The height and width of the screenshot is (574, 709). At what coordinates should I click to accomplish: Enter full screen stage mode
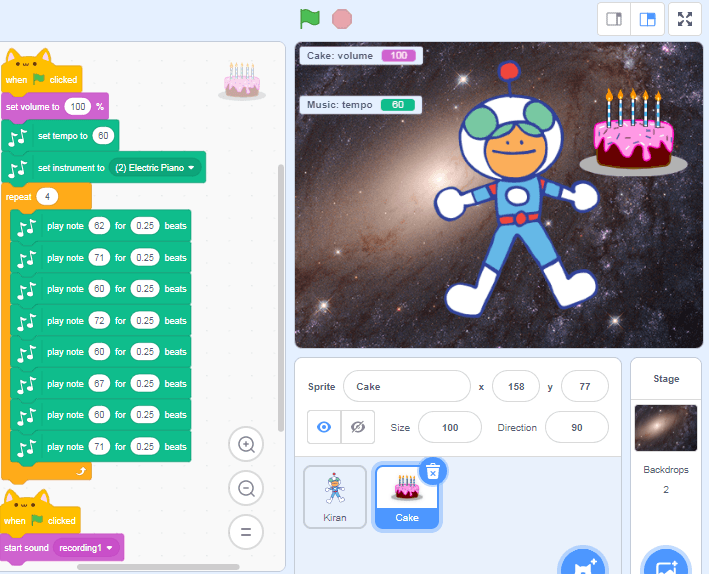[x=685, y=19]
